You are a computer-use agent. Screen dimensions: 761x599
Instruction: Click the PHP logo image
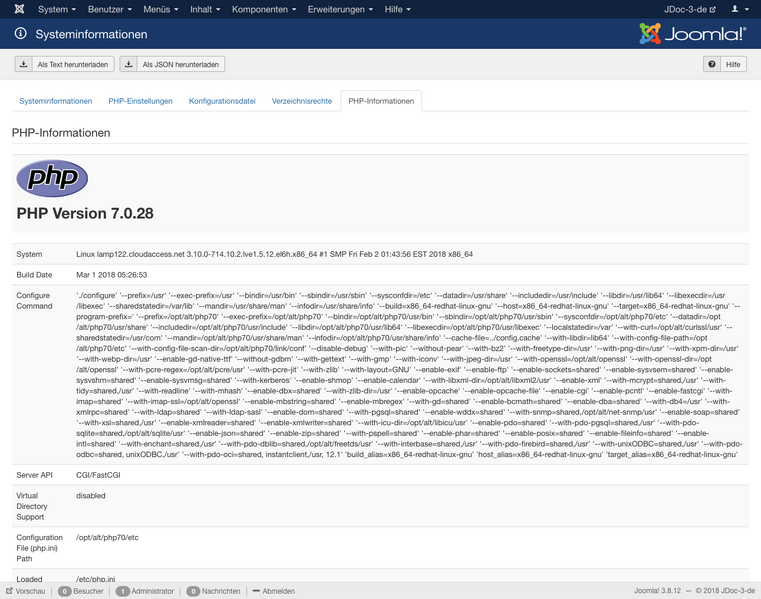tap(52, 178)
